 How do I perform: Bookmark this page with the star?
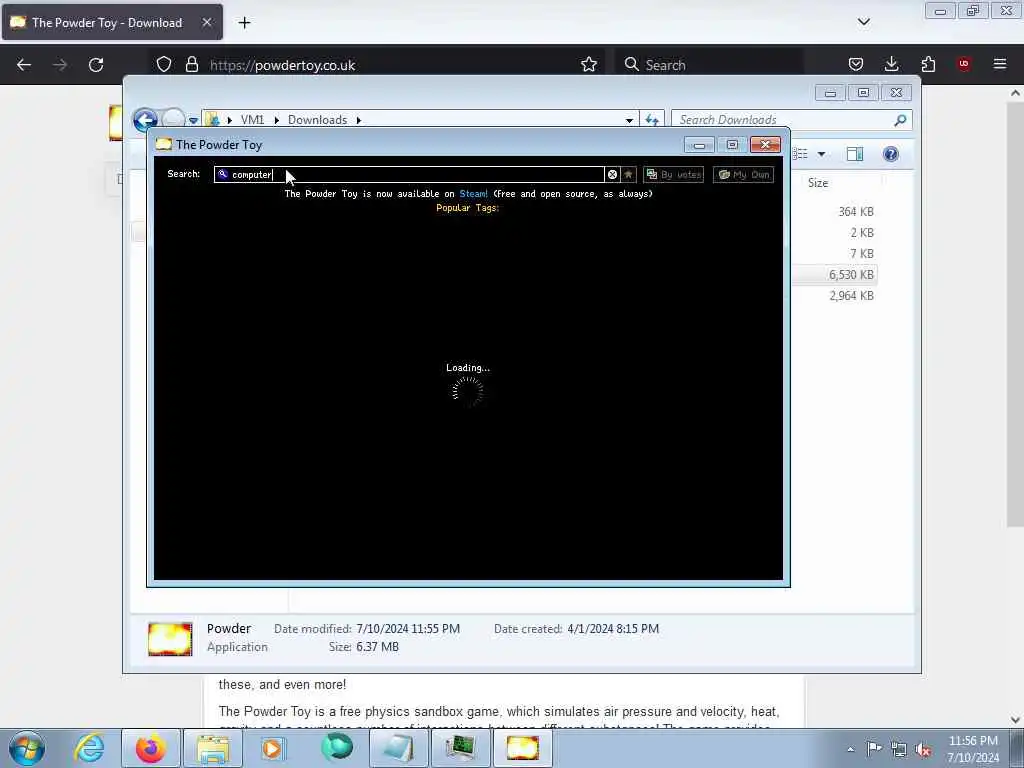589,64
